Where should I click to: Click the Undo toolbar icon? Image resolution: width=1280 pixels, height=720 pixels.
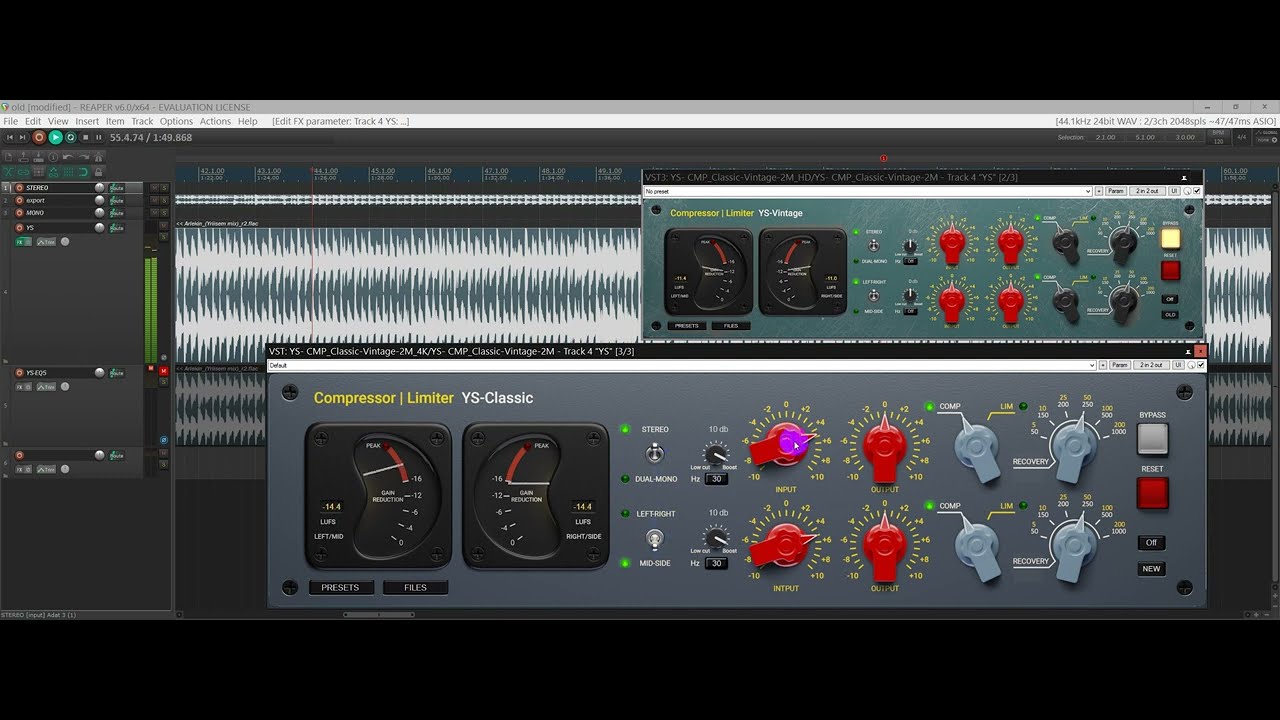68,157
